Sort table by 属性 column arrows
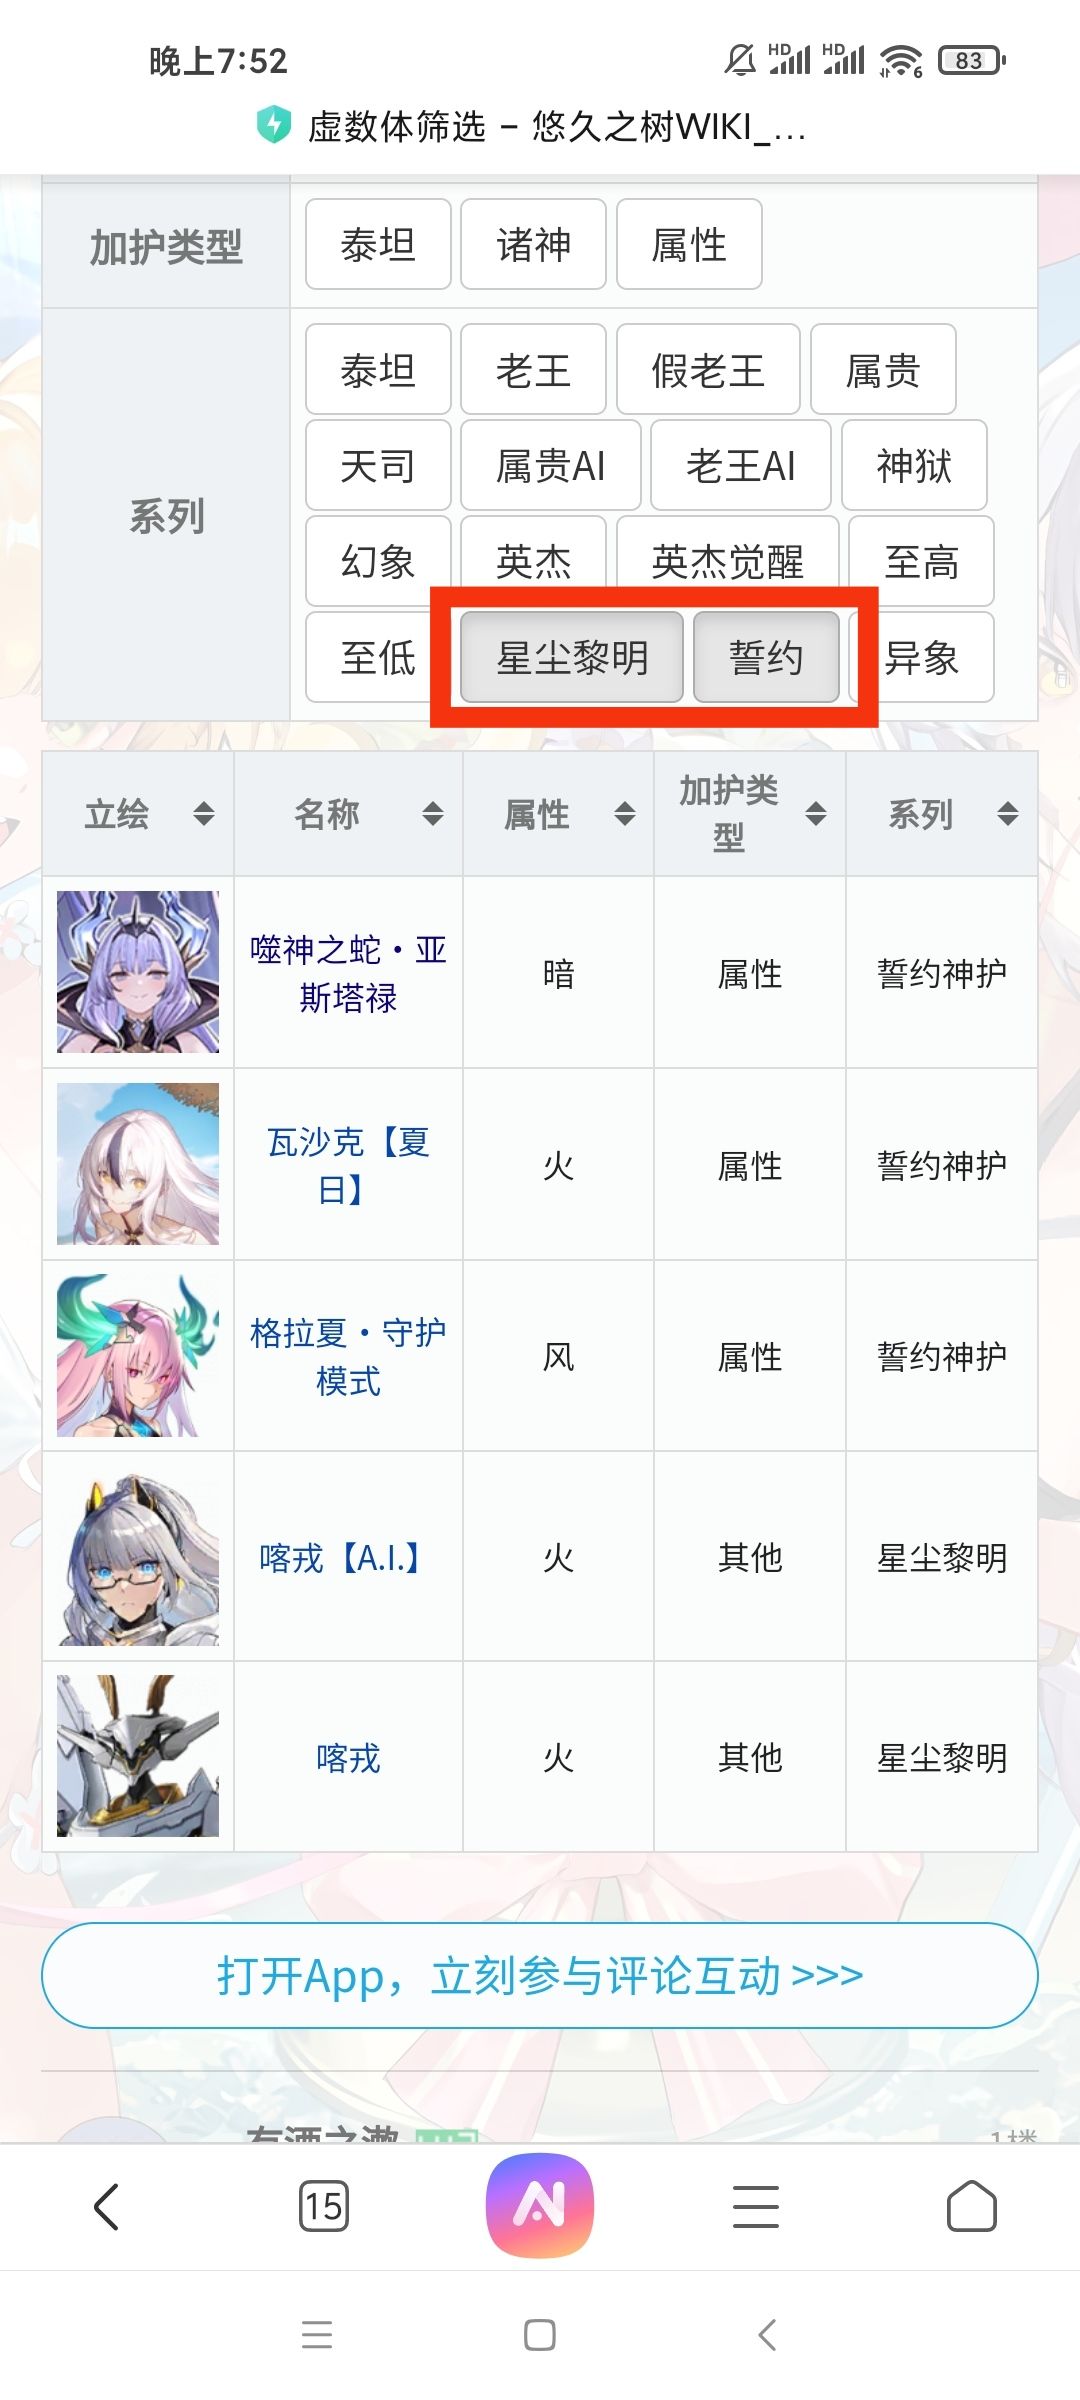The width and height of the screenshot is (1080, 2400). tap(625, 814)
